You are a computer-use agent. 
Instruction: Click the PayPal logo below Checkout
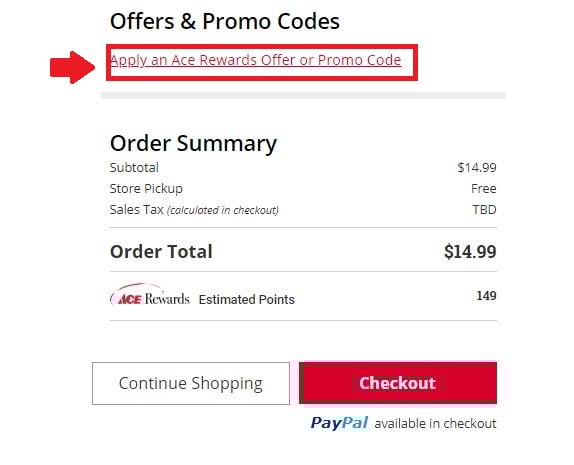(339, 423)
